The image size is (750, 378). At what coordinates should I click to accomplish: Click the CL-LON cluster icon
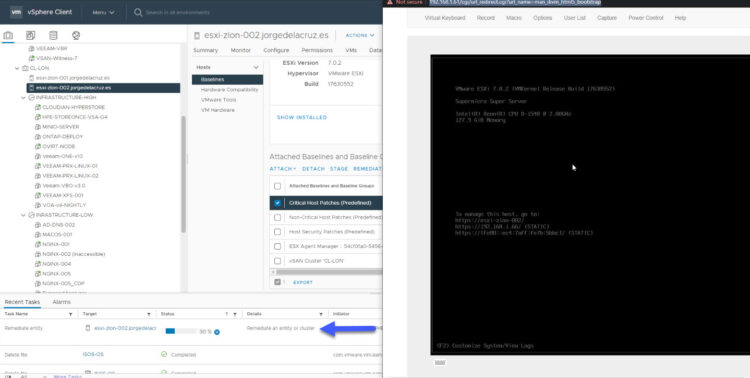point(25,68)
